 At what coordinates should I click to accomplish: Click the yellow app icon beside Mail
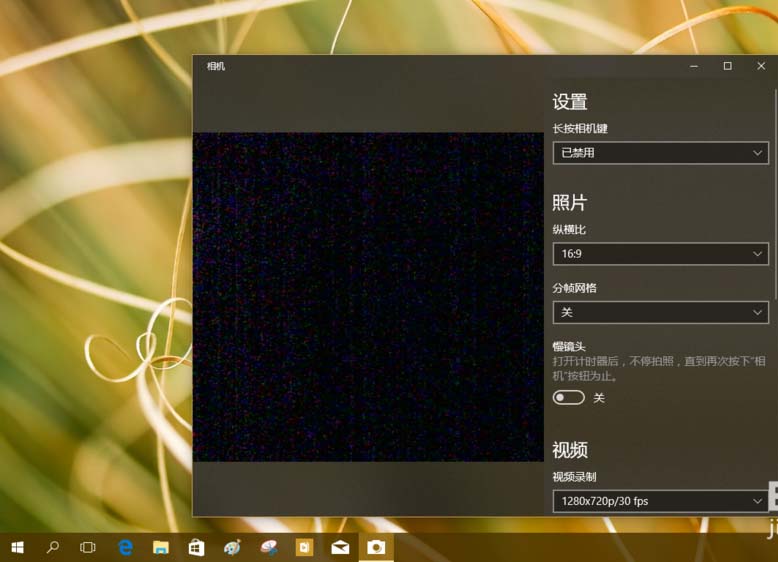(304, 547)
